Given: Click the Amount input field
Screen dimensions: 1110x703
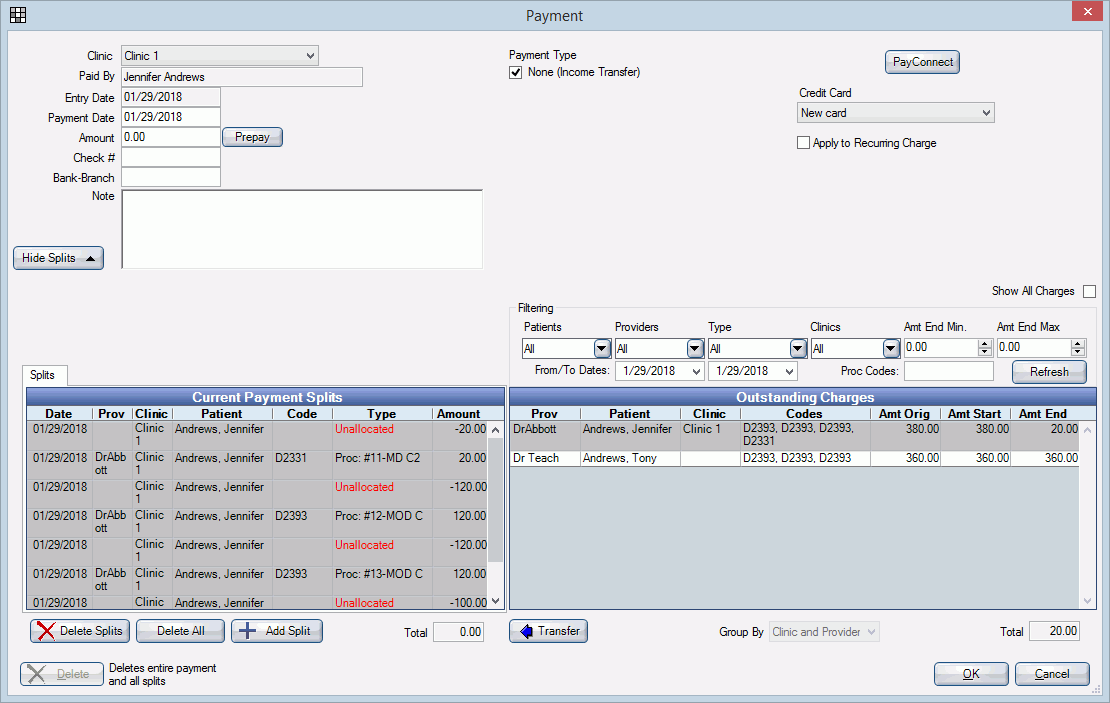Looking at the screenshot, I should click(171, 137).
